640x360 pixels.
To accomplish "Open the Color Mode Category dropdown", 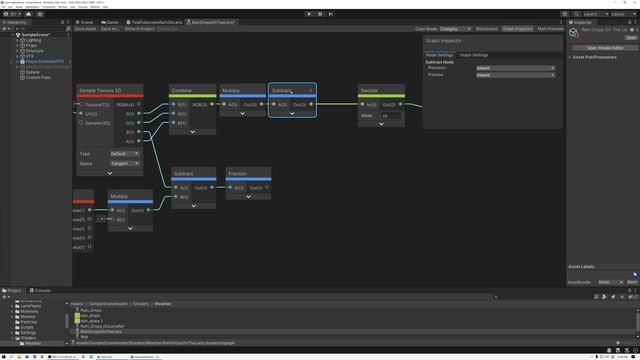I will click(x=455, y=29).
